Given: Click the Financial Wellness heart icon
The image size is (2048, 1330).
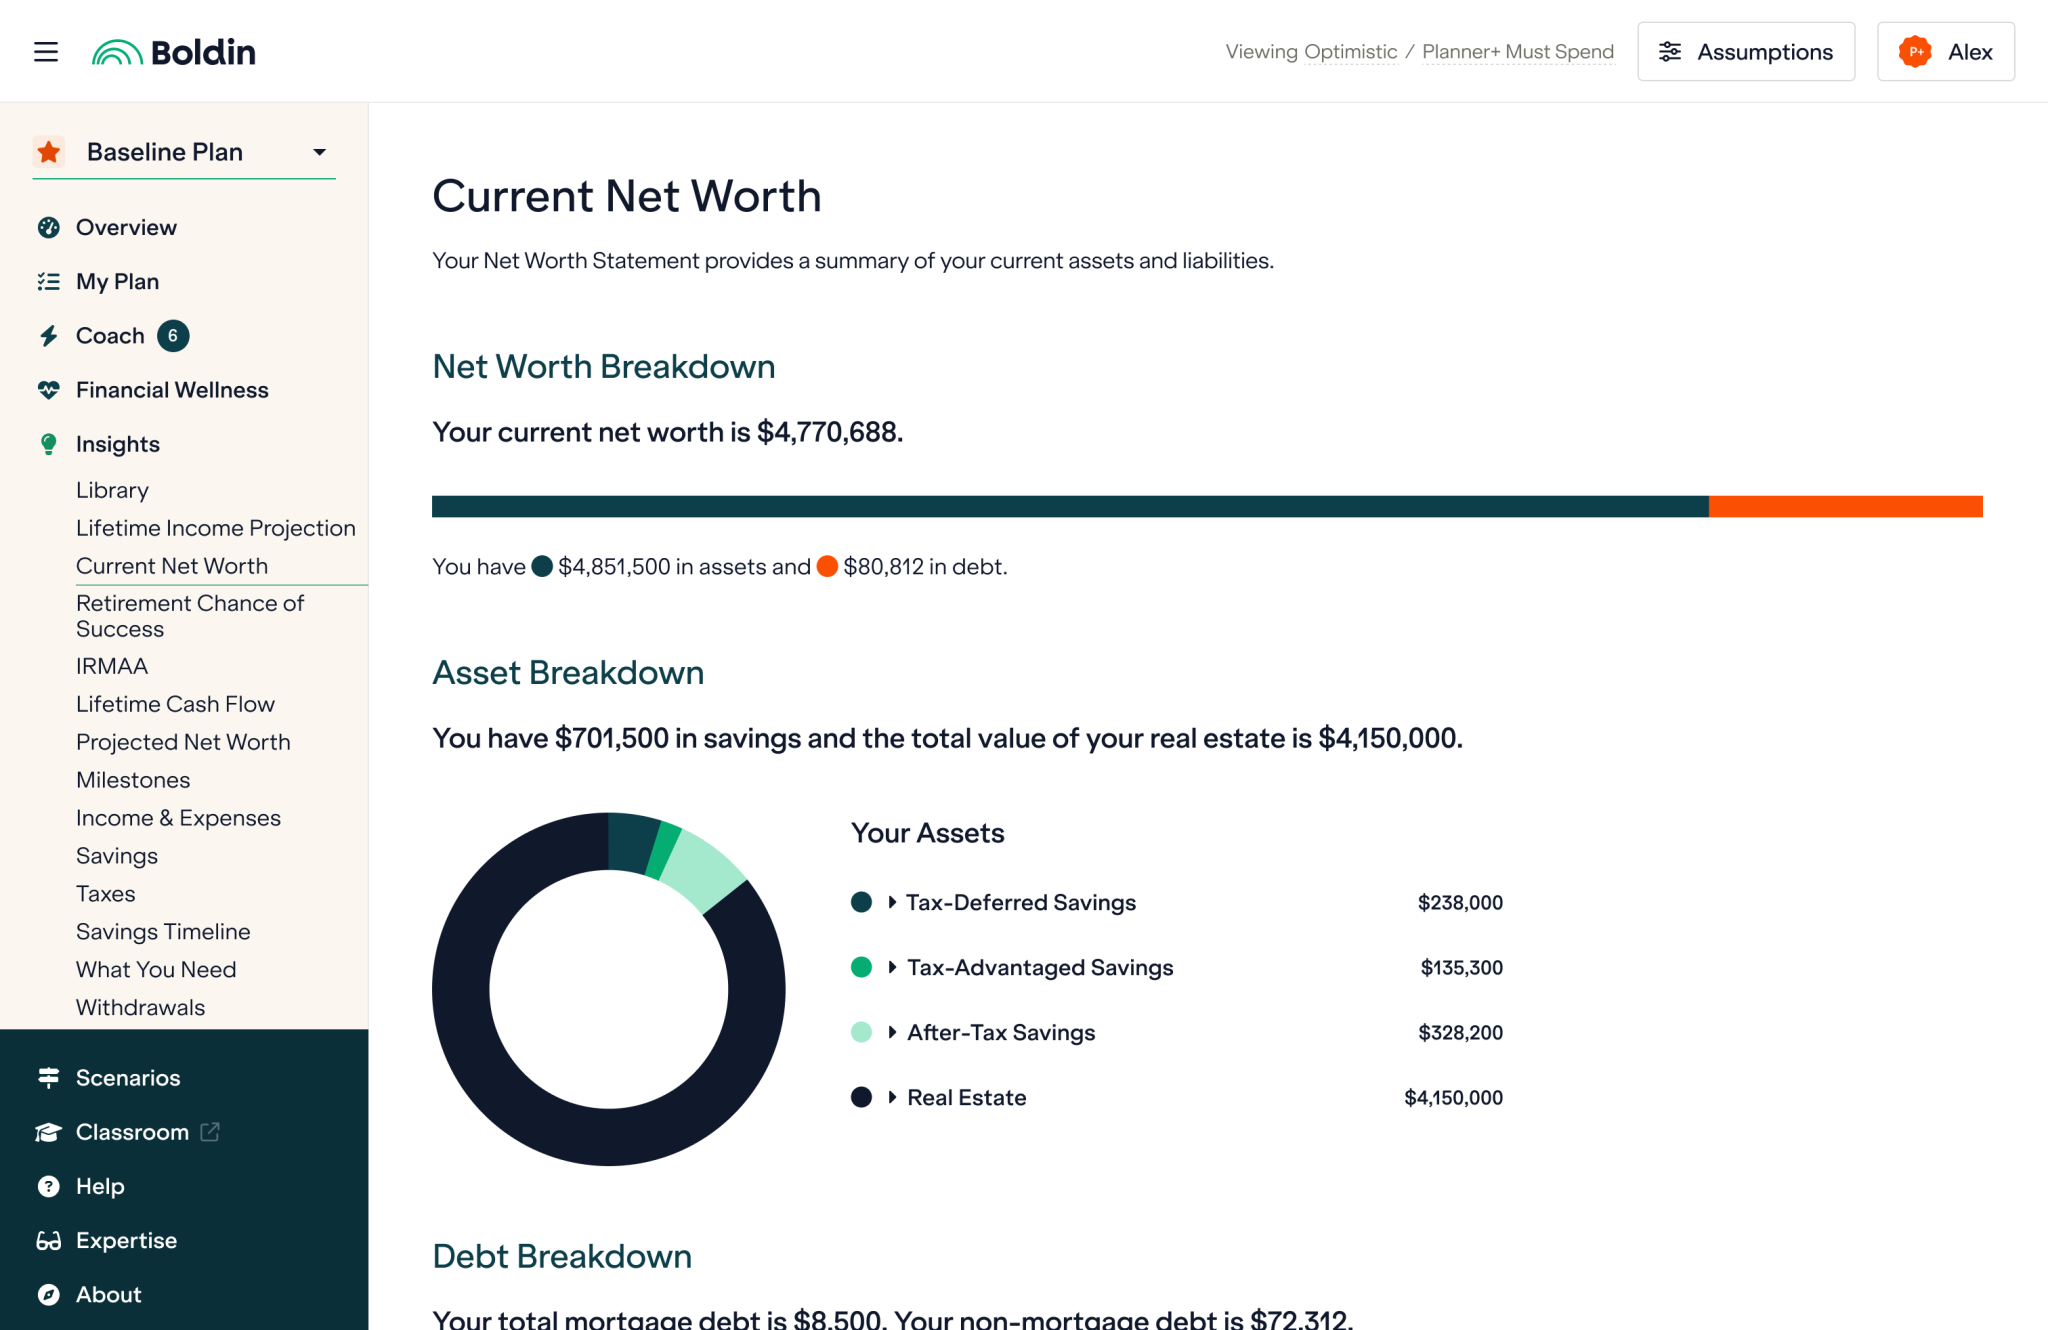Looking at the screenshot, I should coord(48,390).
